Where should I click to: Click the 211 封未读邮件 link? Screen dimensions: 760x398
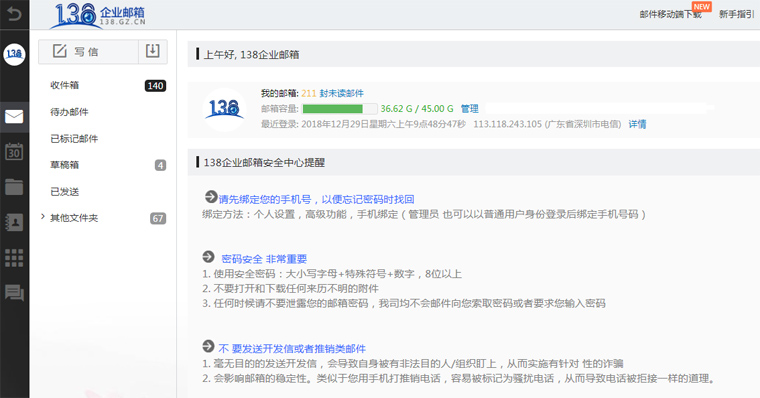pyautogui.click(x=332, y=93)
